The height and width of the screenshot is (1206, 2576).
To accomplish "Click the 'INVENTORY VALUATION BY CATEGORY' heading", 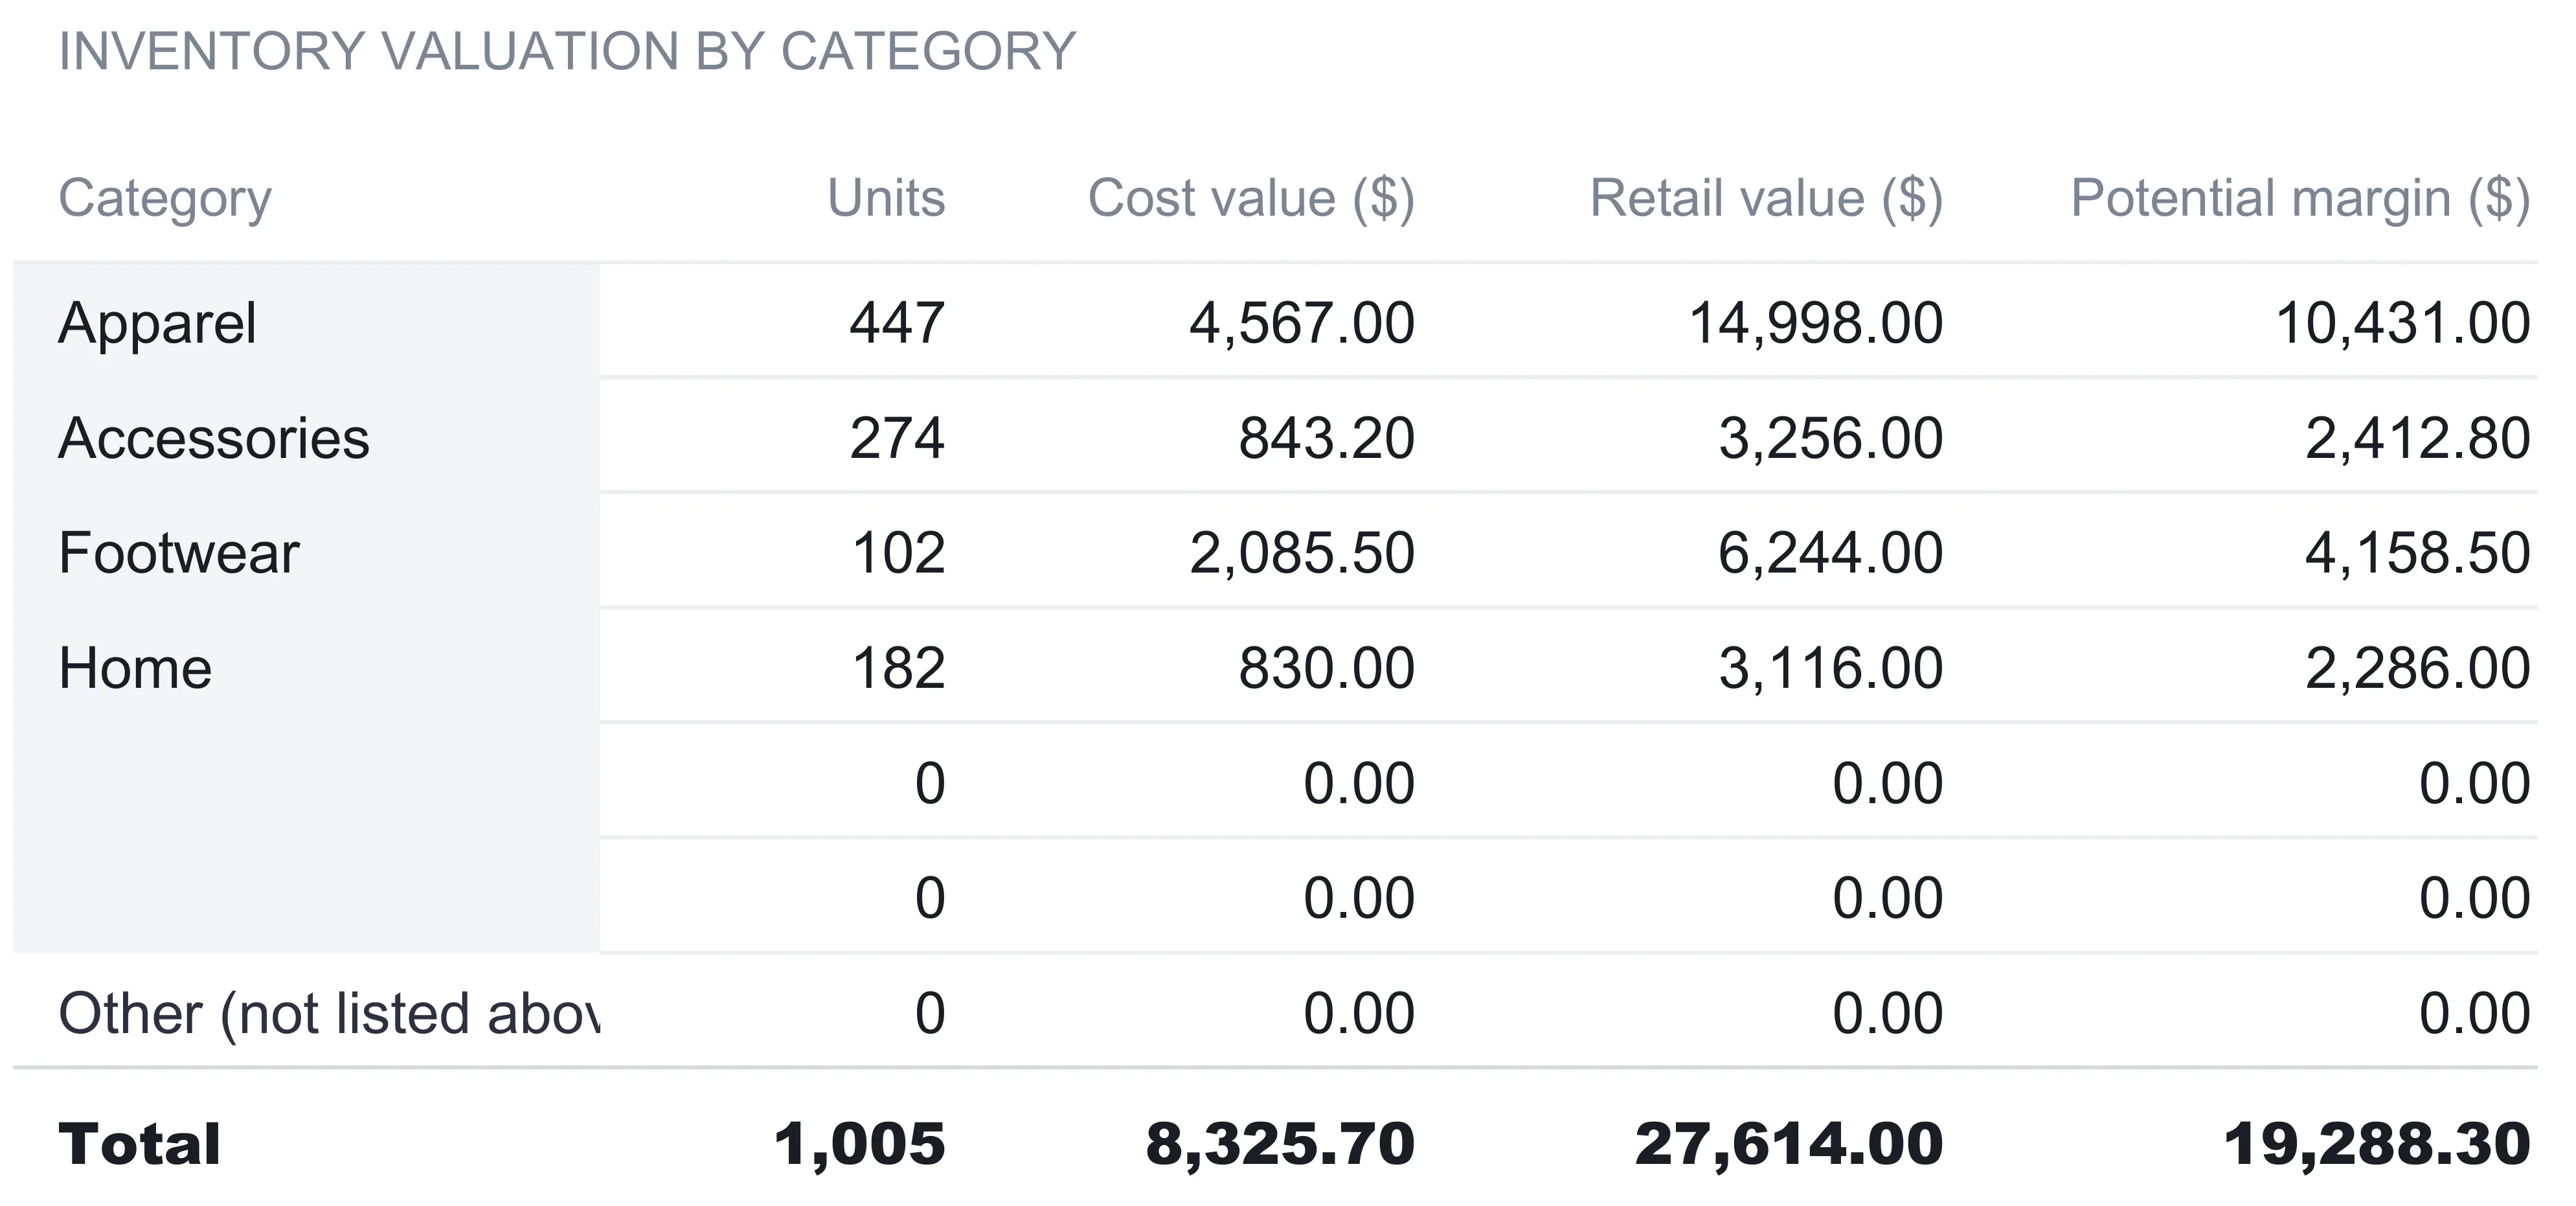I will [567, 51].
